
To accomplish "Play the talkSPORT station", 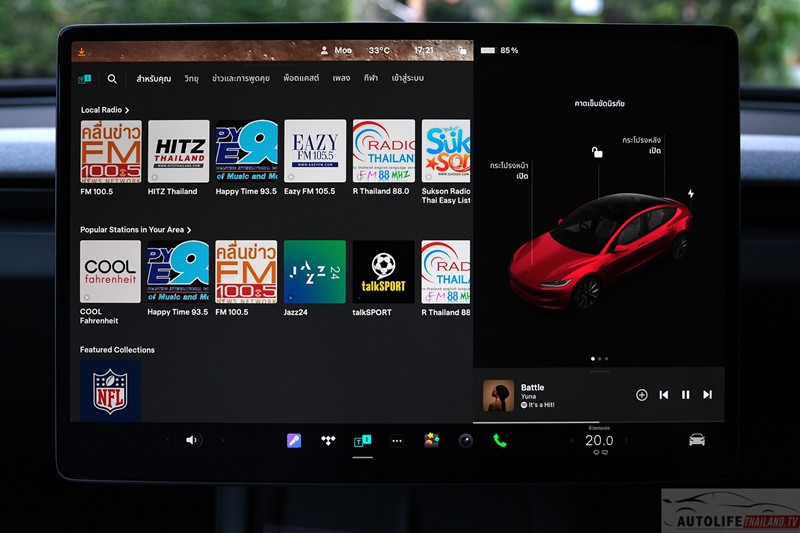I will pyautogui.click(x=383, y=272).
